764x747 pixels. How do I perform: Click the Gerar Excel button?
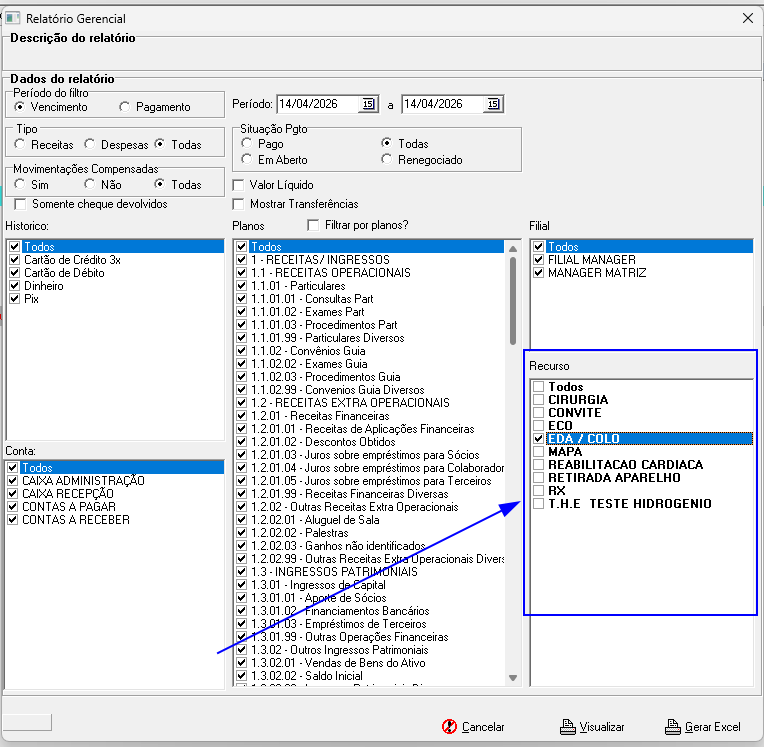tap(703, 727)
